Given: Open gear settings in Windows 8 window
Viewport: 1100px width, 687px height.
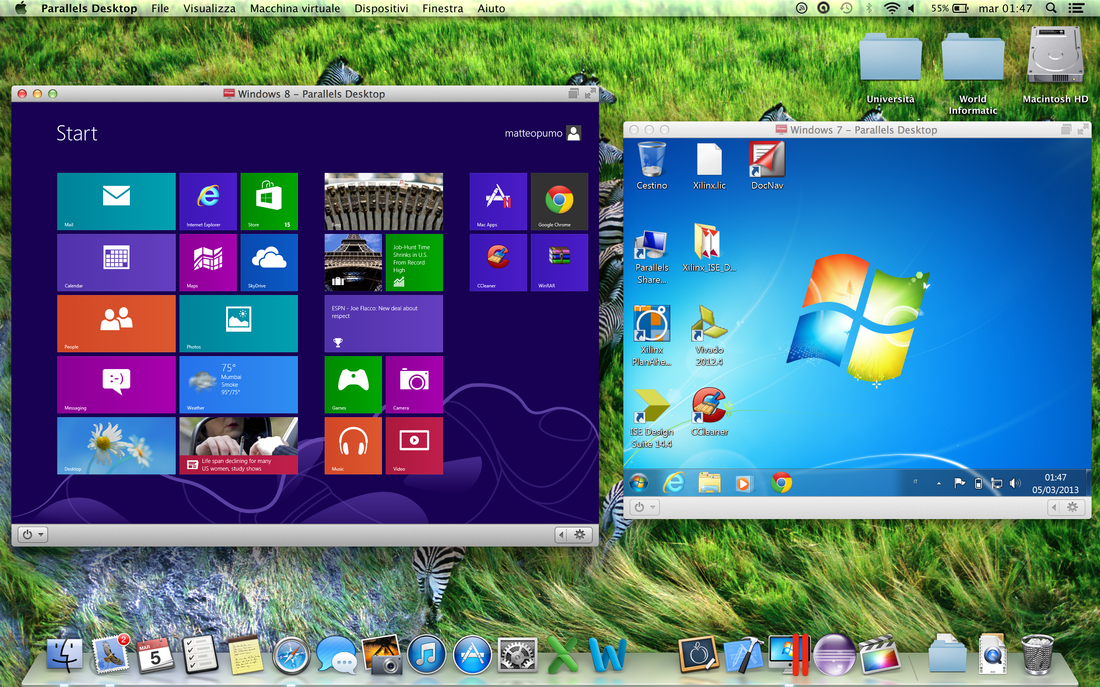Looking at the screenshot, I should click(x=579, y=535).
